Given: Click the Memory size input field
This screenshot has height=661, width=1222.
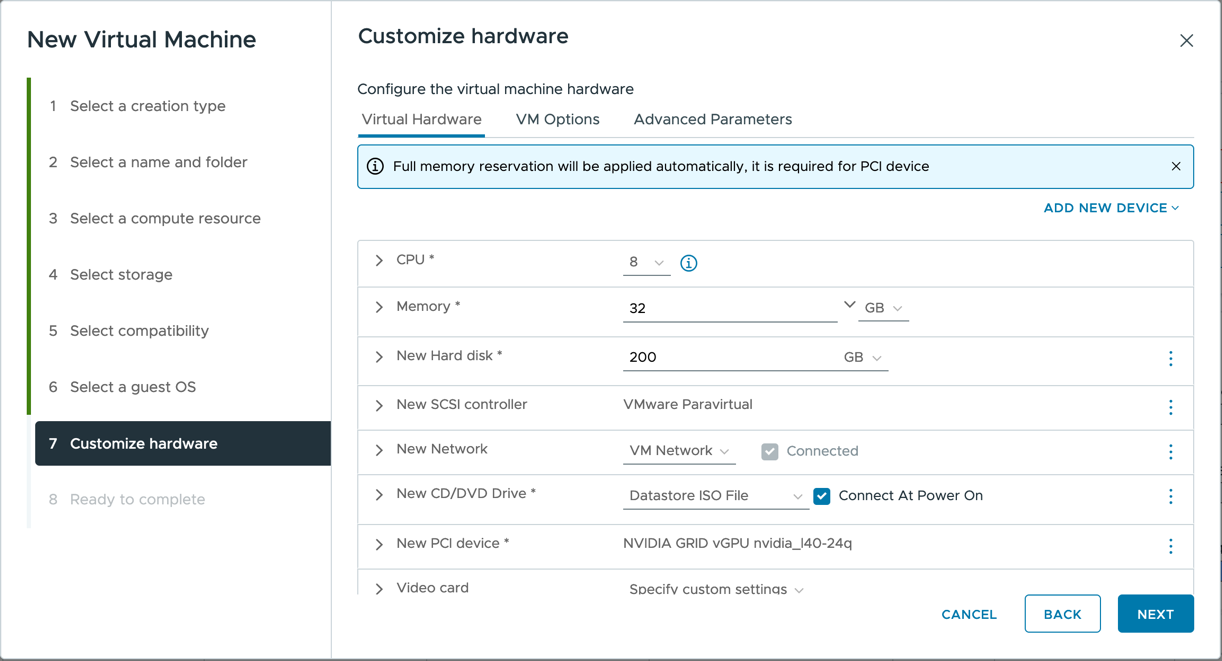Looking at the screenshot, I should (729, 309).
